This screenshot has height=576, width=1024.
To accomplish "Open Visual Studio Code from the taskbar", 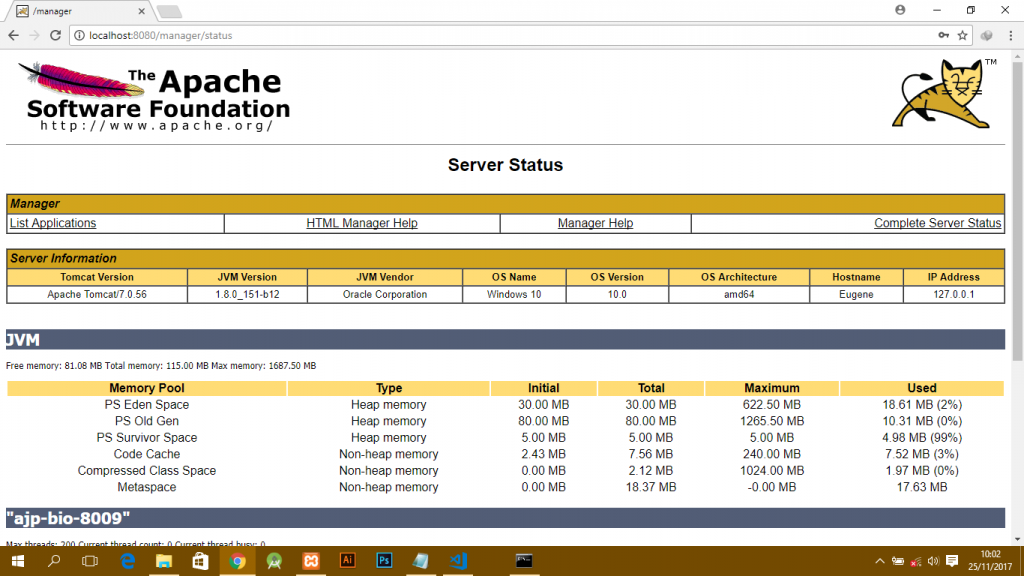I will tap(458, 561).
